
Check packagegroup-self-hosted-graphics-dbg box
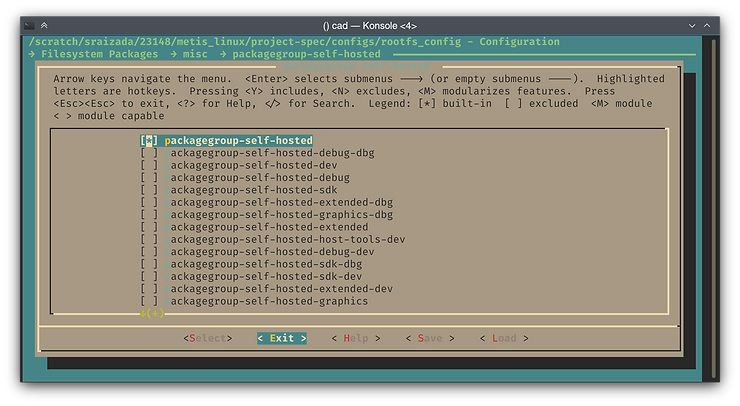(x=149, y=215)
